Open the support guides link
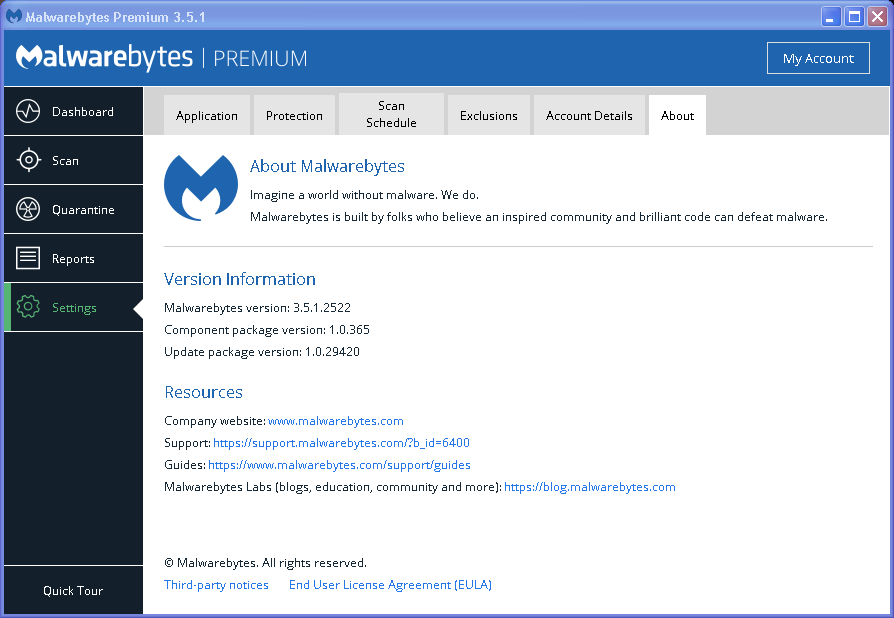The image size is (894, 618). (339, 465)
